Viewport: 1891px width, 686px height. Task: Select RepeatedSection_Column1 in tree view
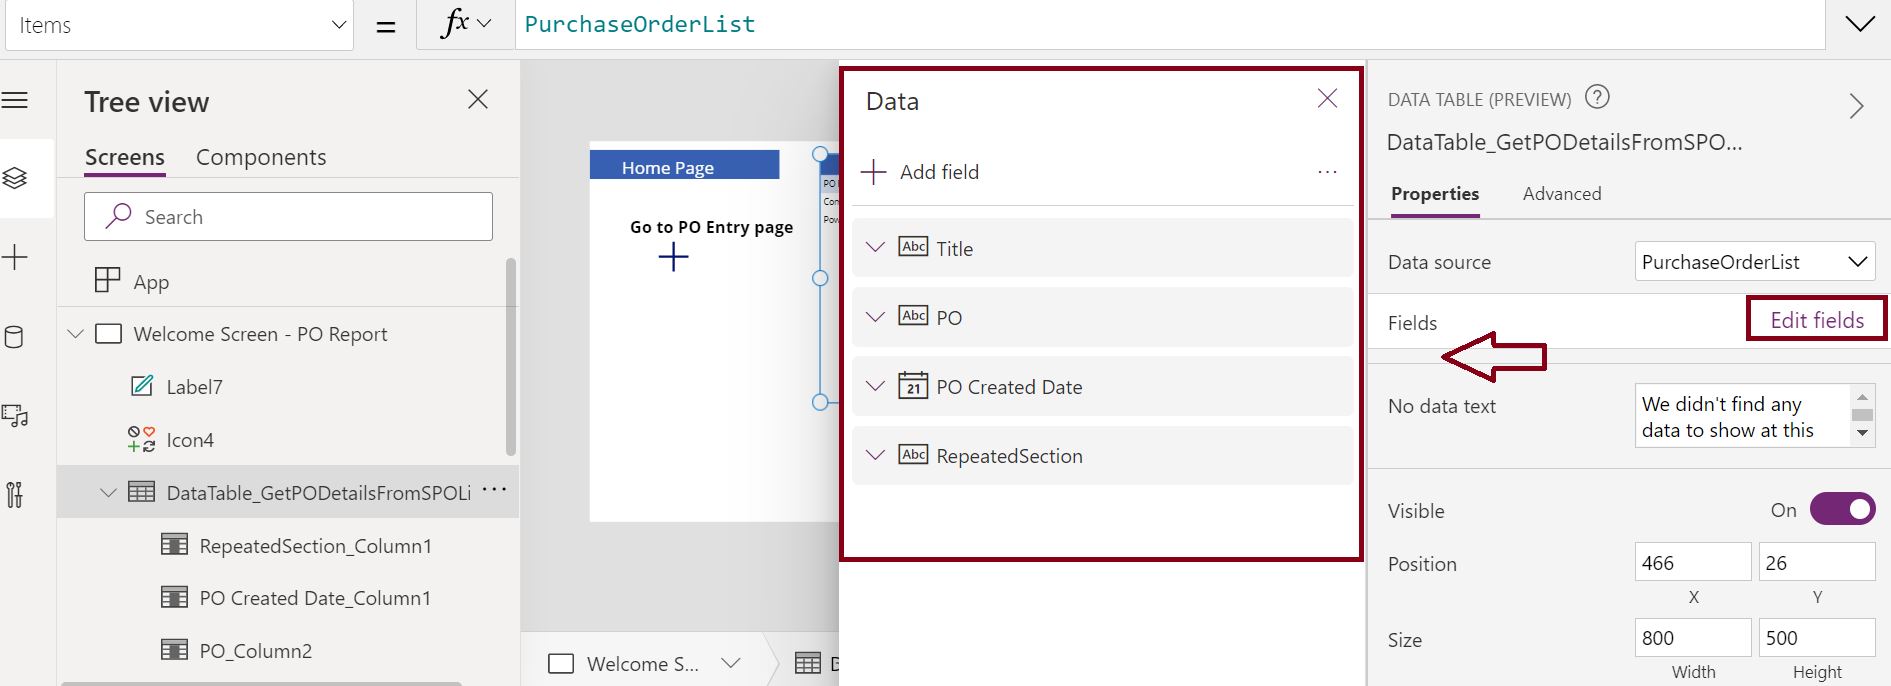coord(315,546)
